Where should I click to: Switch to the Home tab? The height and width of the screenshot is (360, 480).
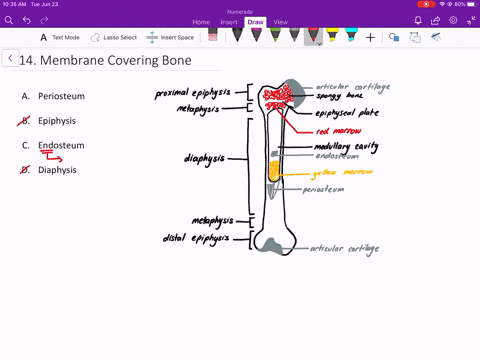coord(201,22)
